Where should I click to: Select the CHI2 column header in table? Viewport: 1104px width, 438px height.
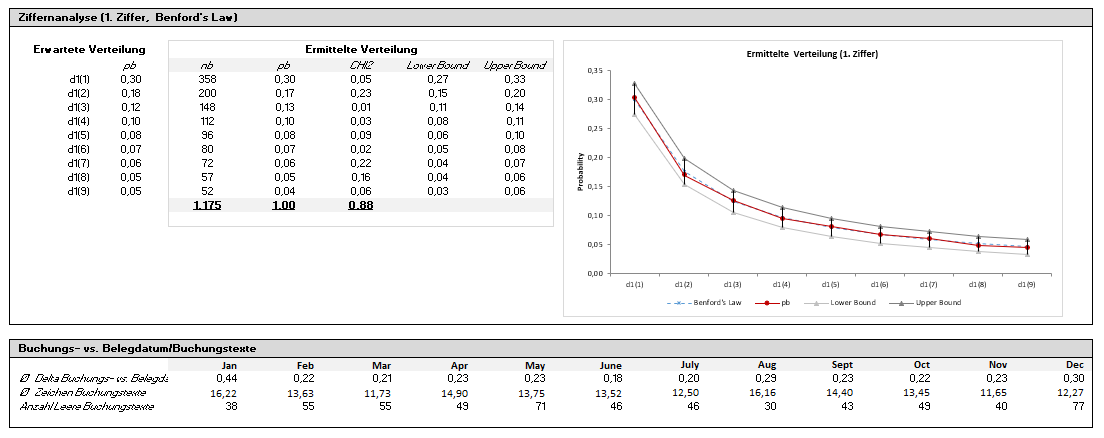359,65
